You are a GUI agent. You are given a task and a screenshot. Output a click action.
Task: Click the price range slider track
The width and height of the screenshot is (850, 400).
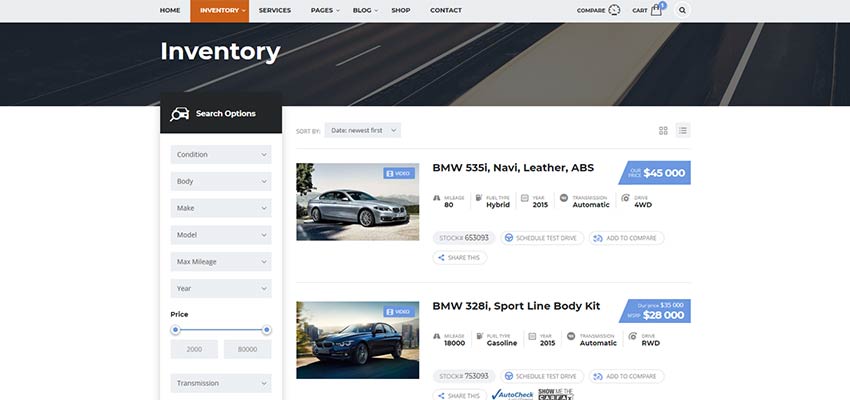click(221, 330)
